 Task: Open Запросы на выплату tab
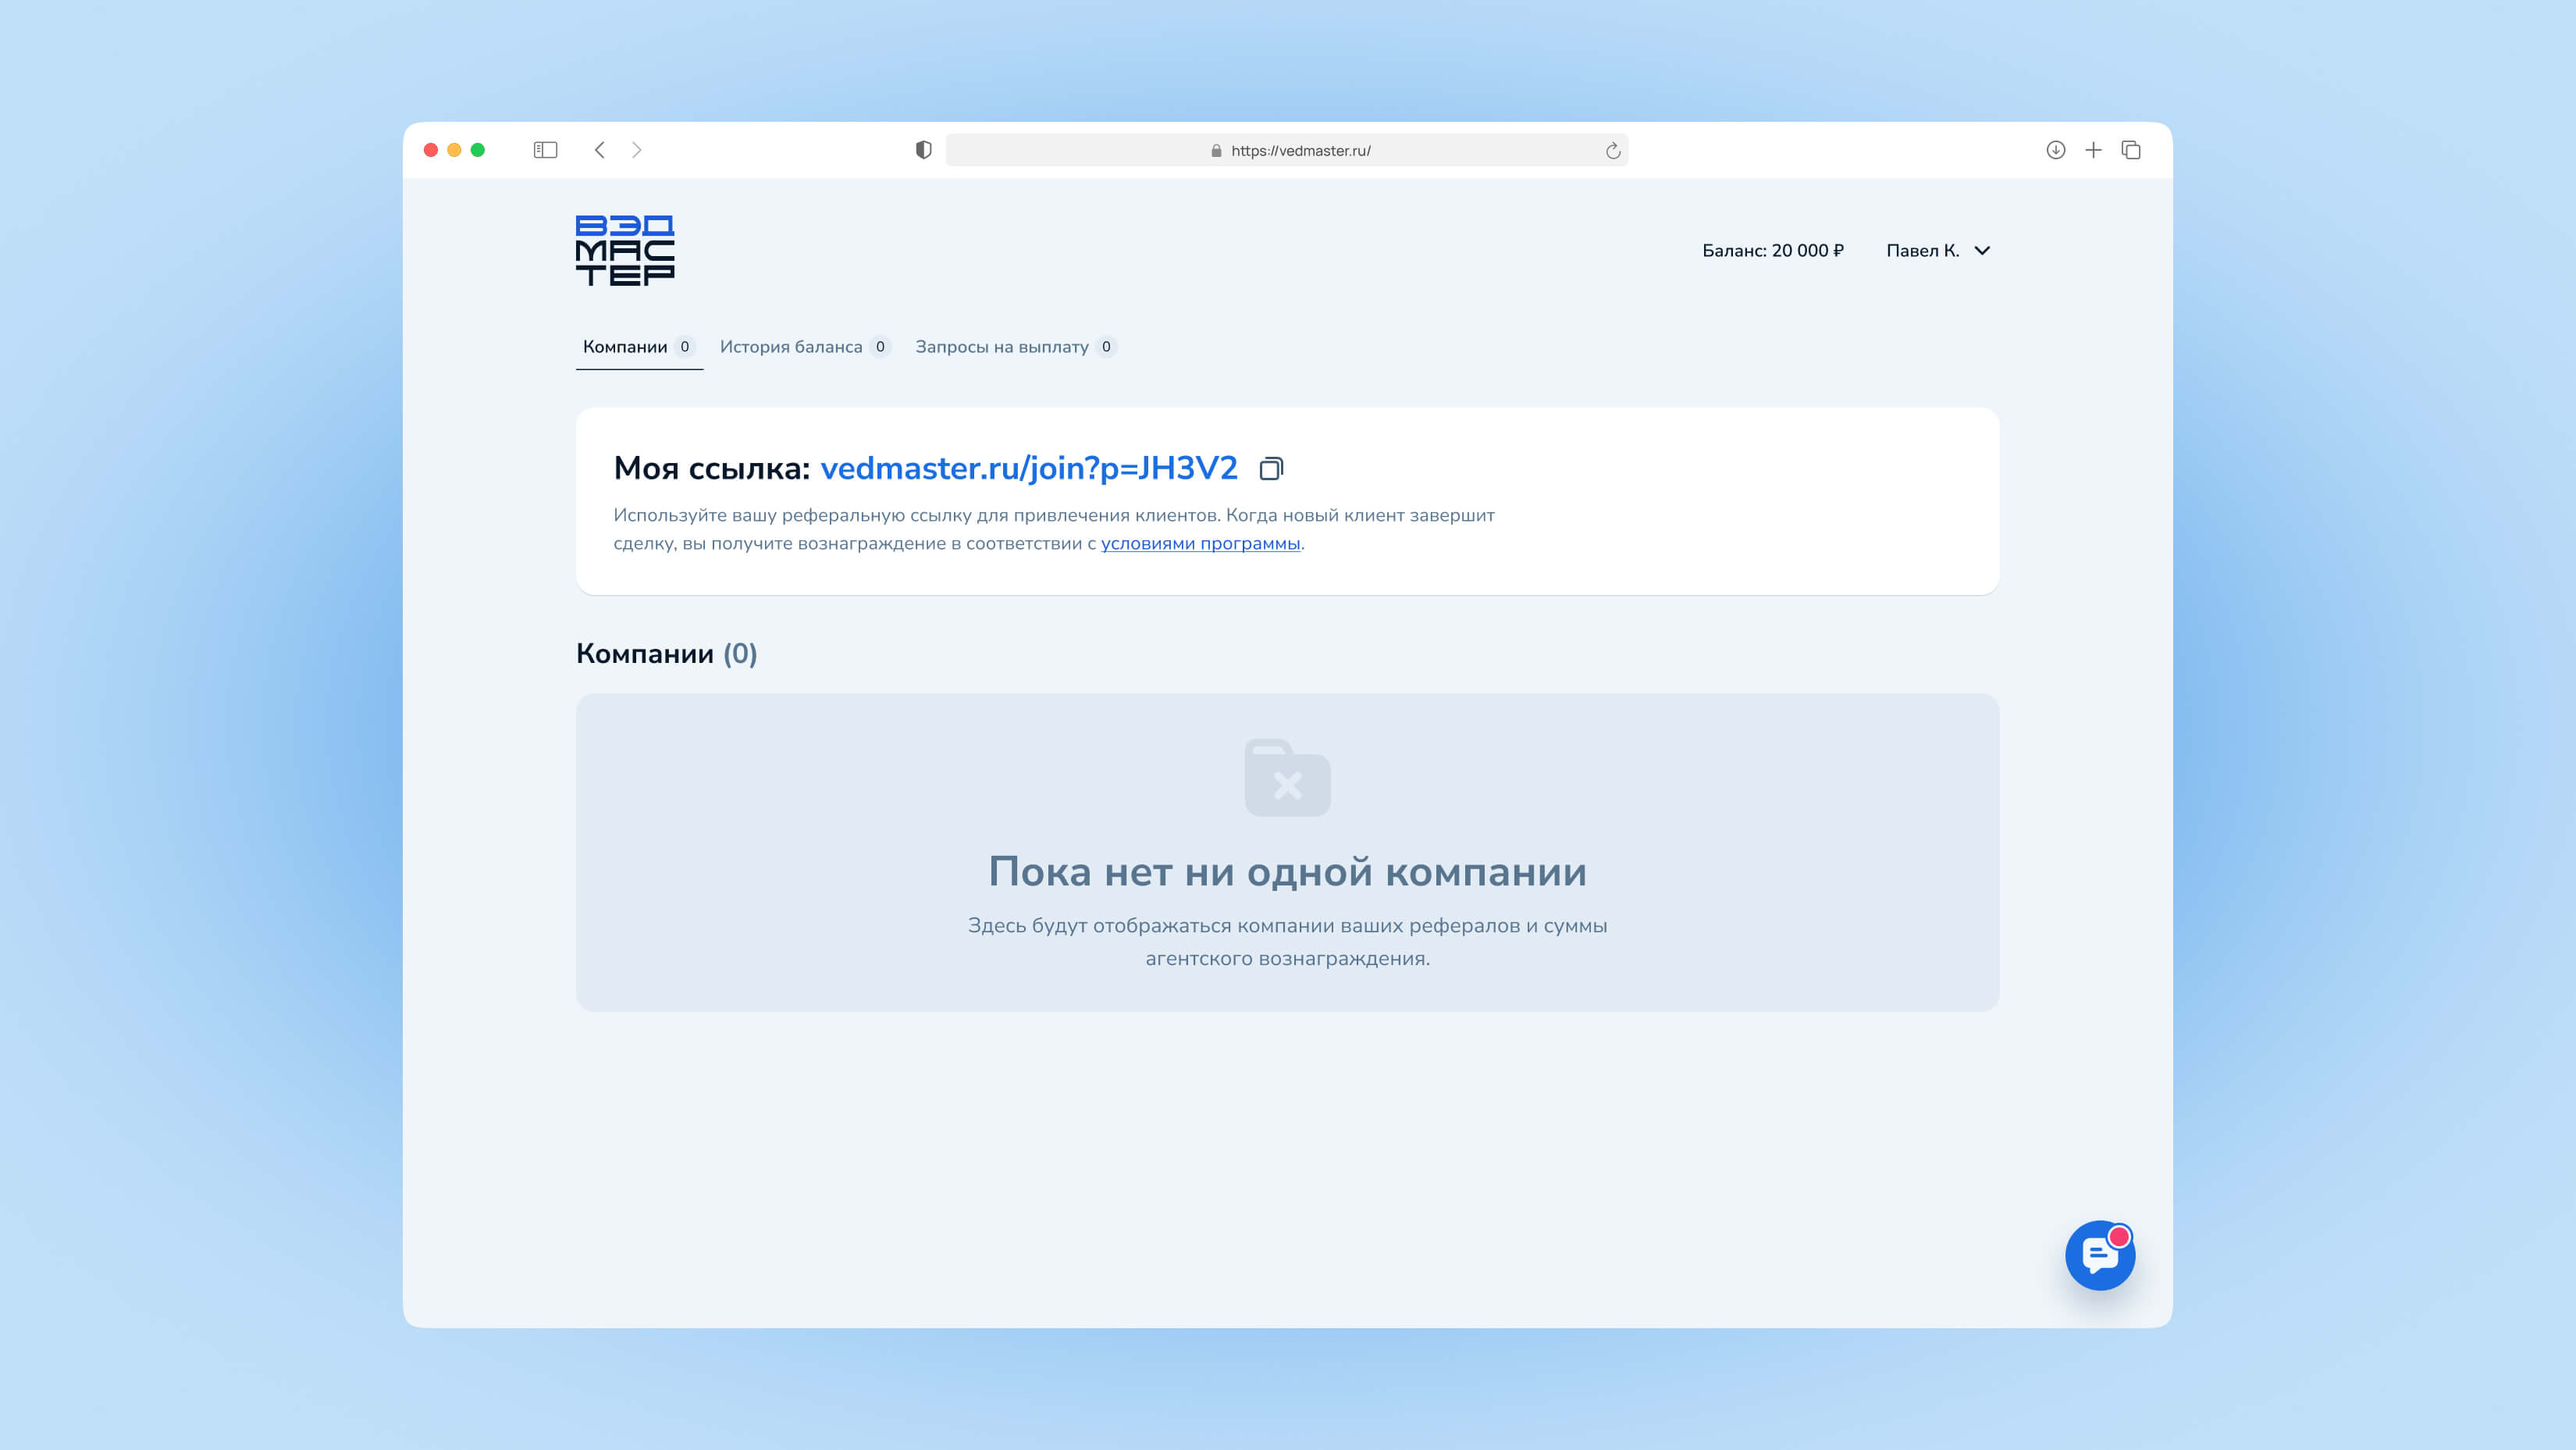[1001, 347]
